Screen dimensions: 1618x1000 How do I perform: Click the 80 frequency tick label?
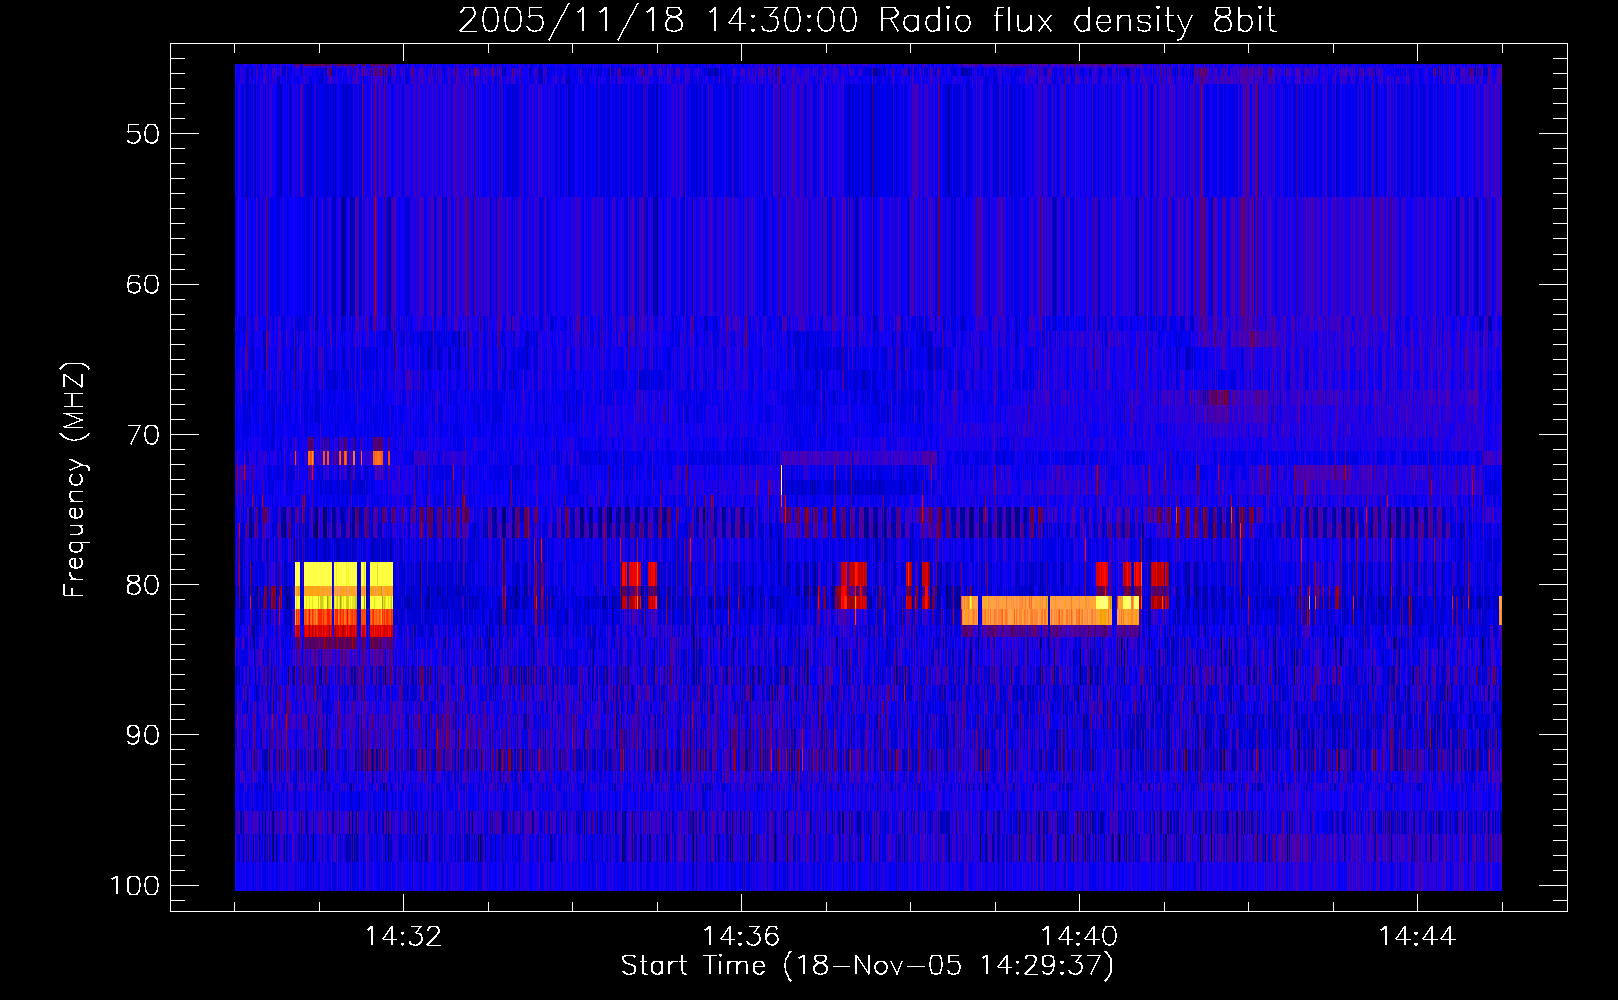(143, 585)
